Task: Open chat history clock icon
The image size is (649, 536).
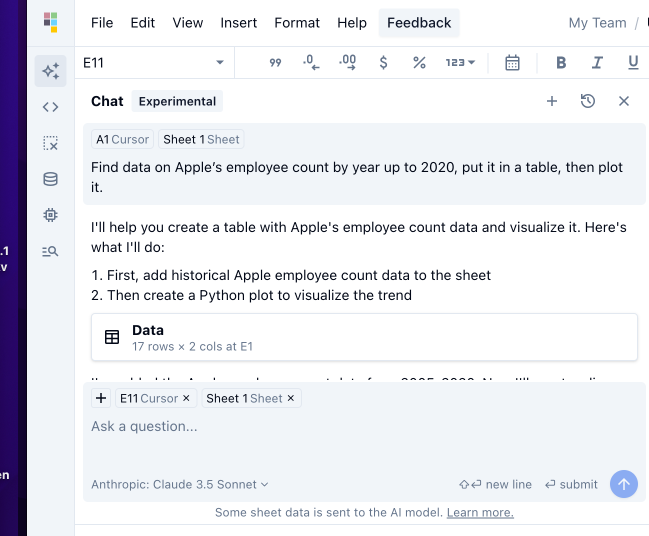Action: pos(588,101)
